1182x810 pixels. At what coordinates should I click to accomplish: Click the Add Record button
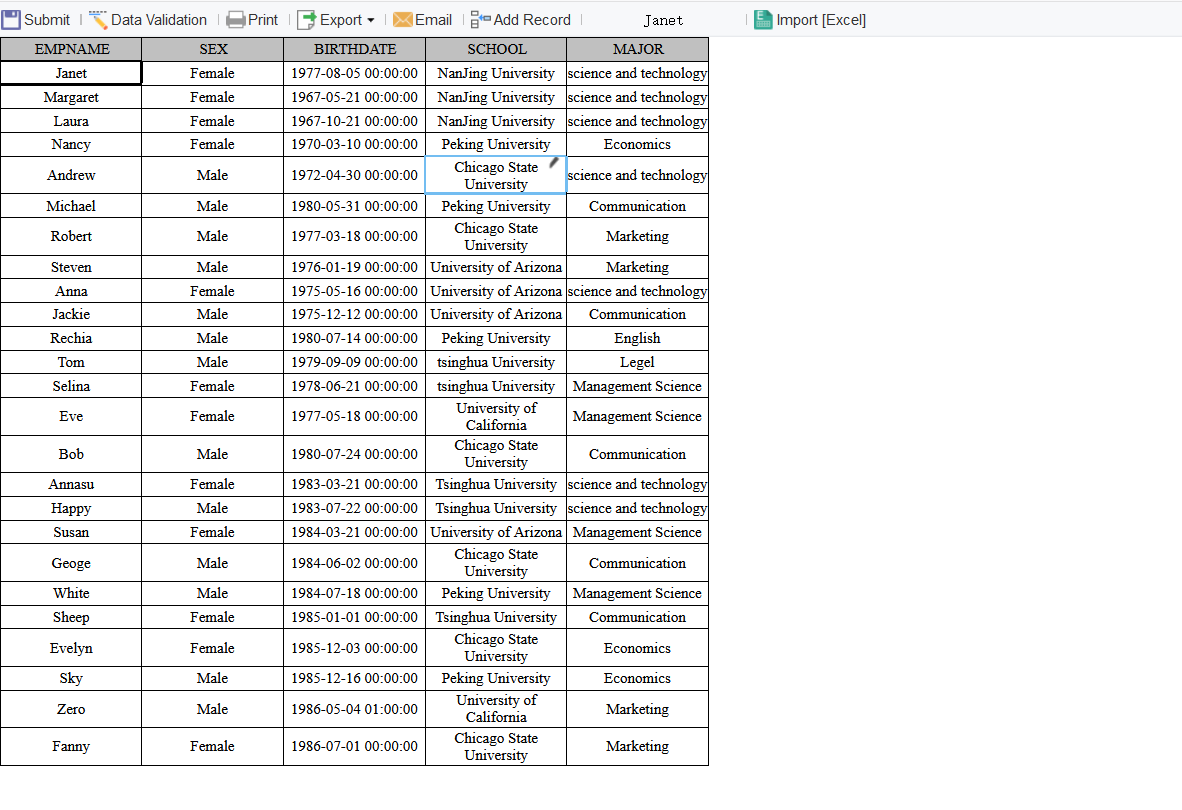tap(520, 19)
